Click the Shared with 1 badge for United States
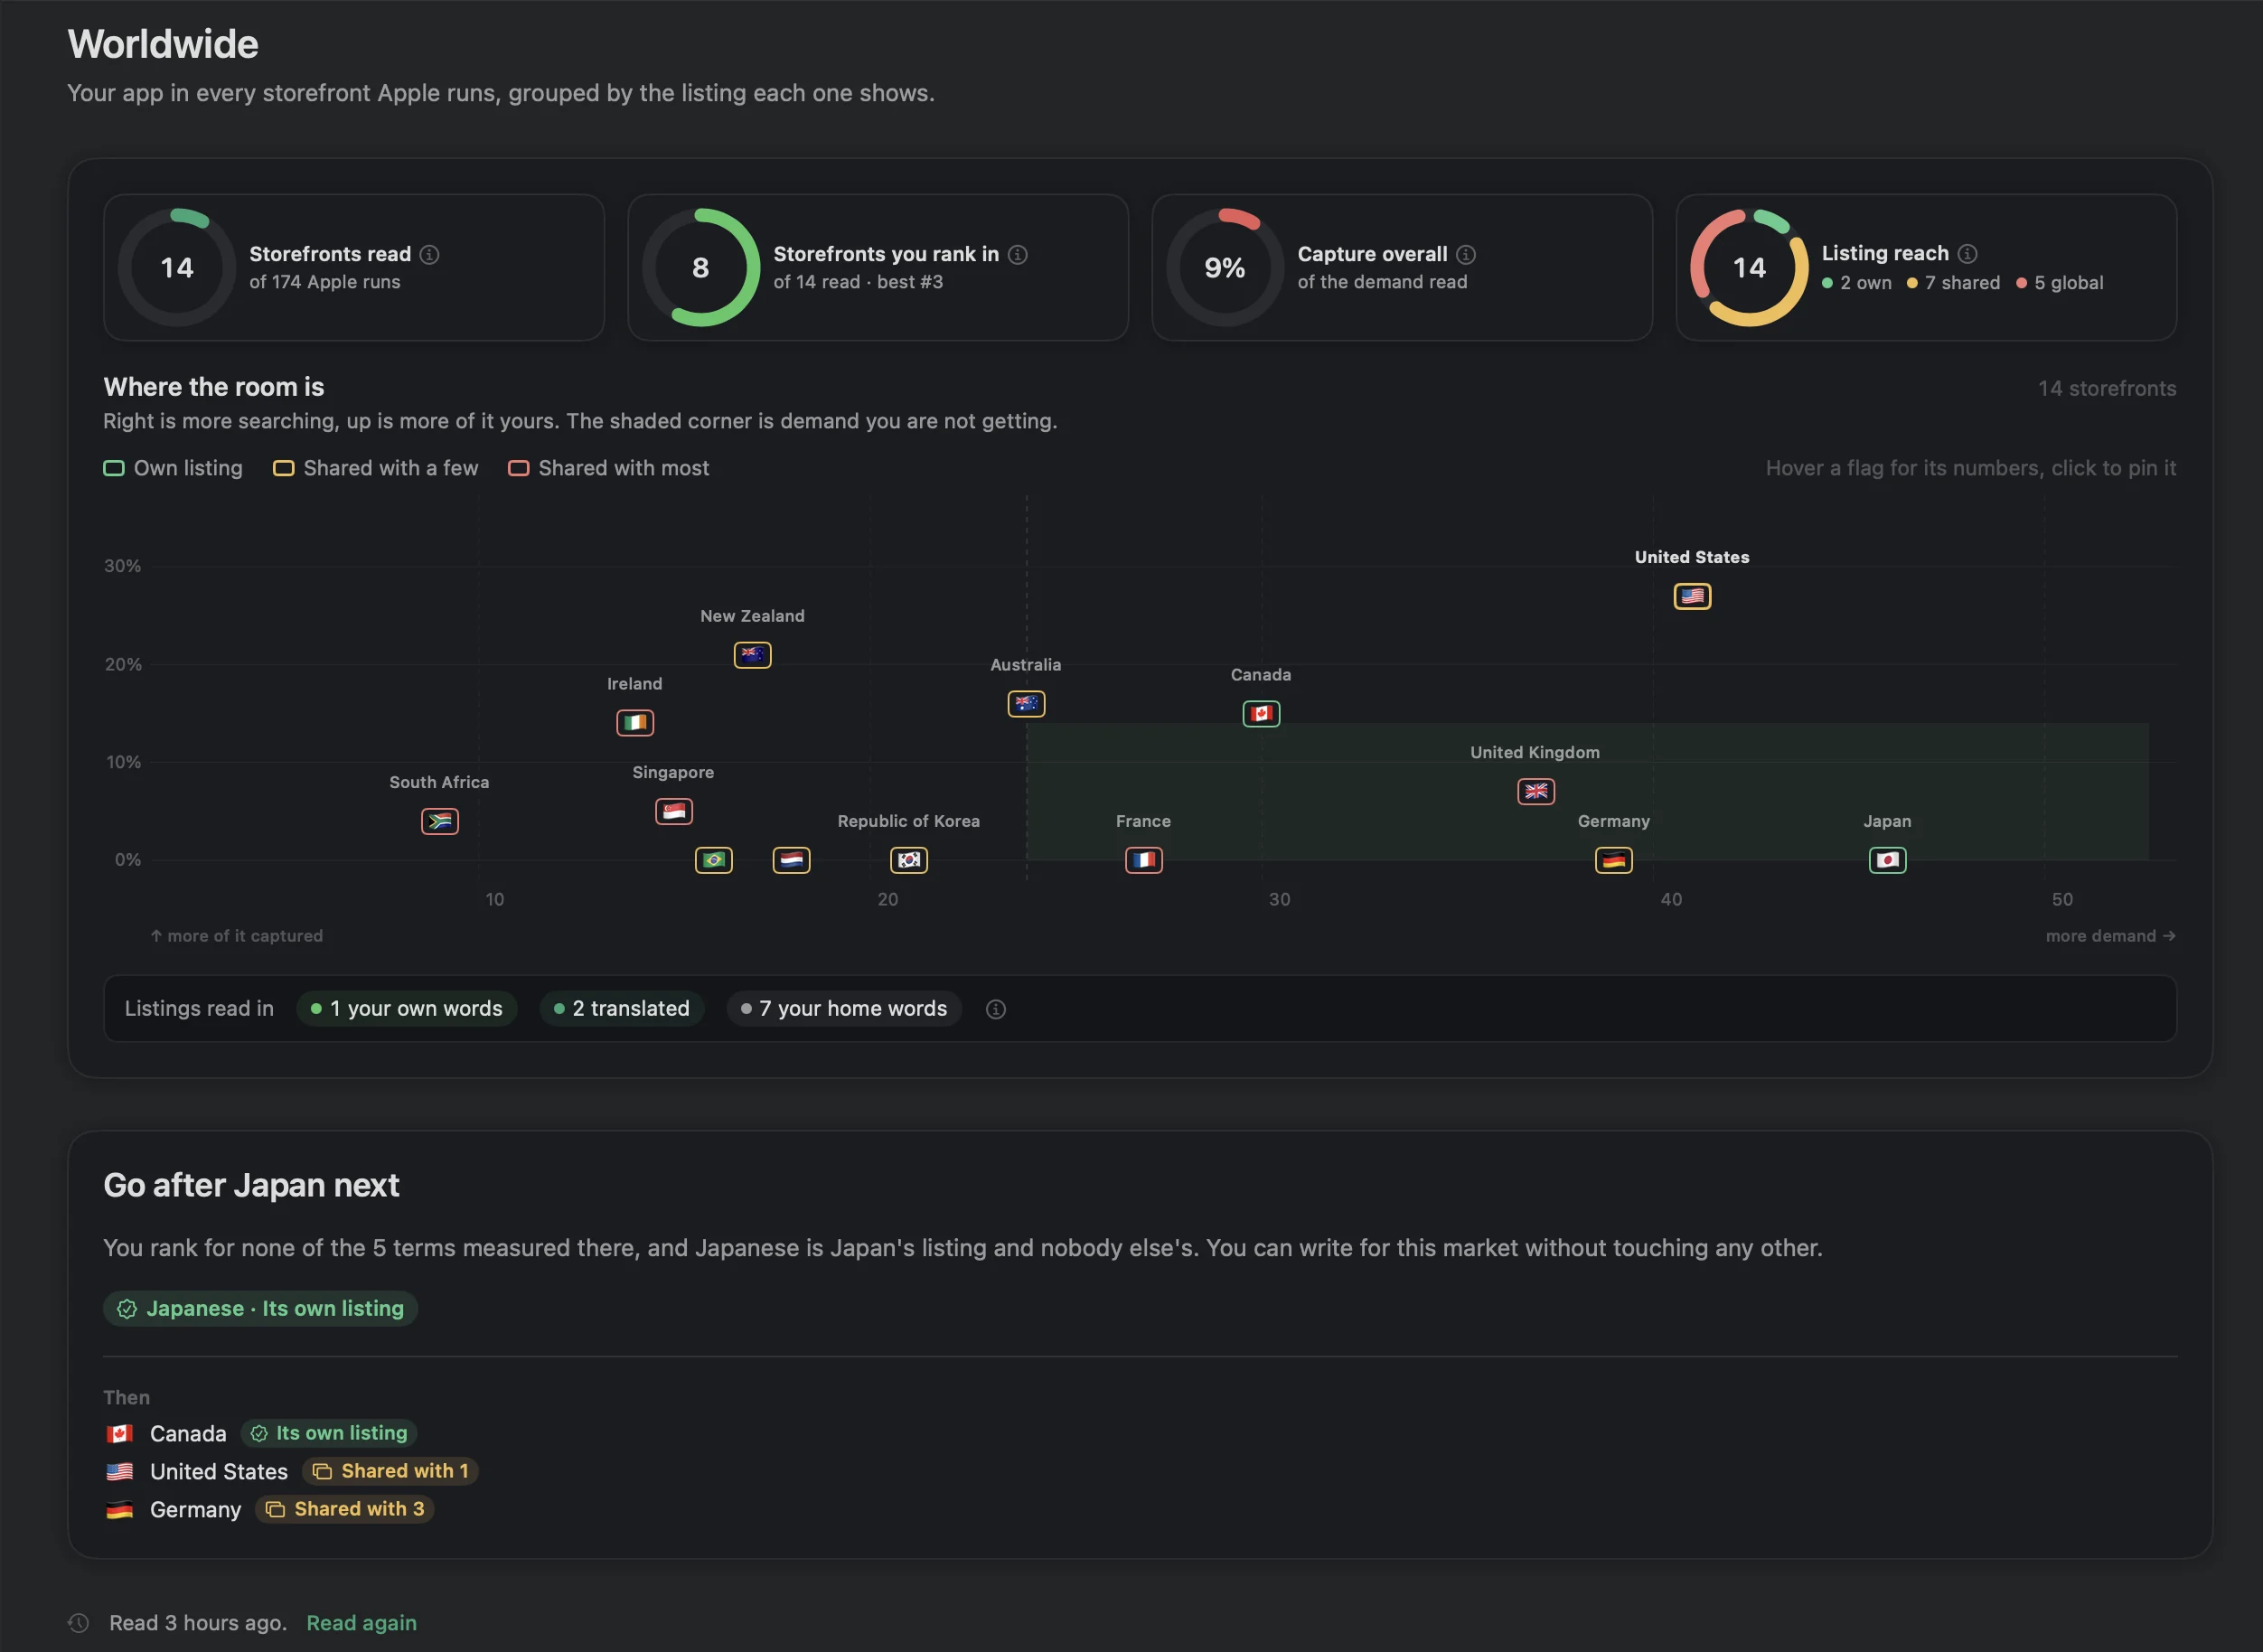The height and width of the screenshot is (1652, 2263). tap(390, 1471)
